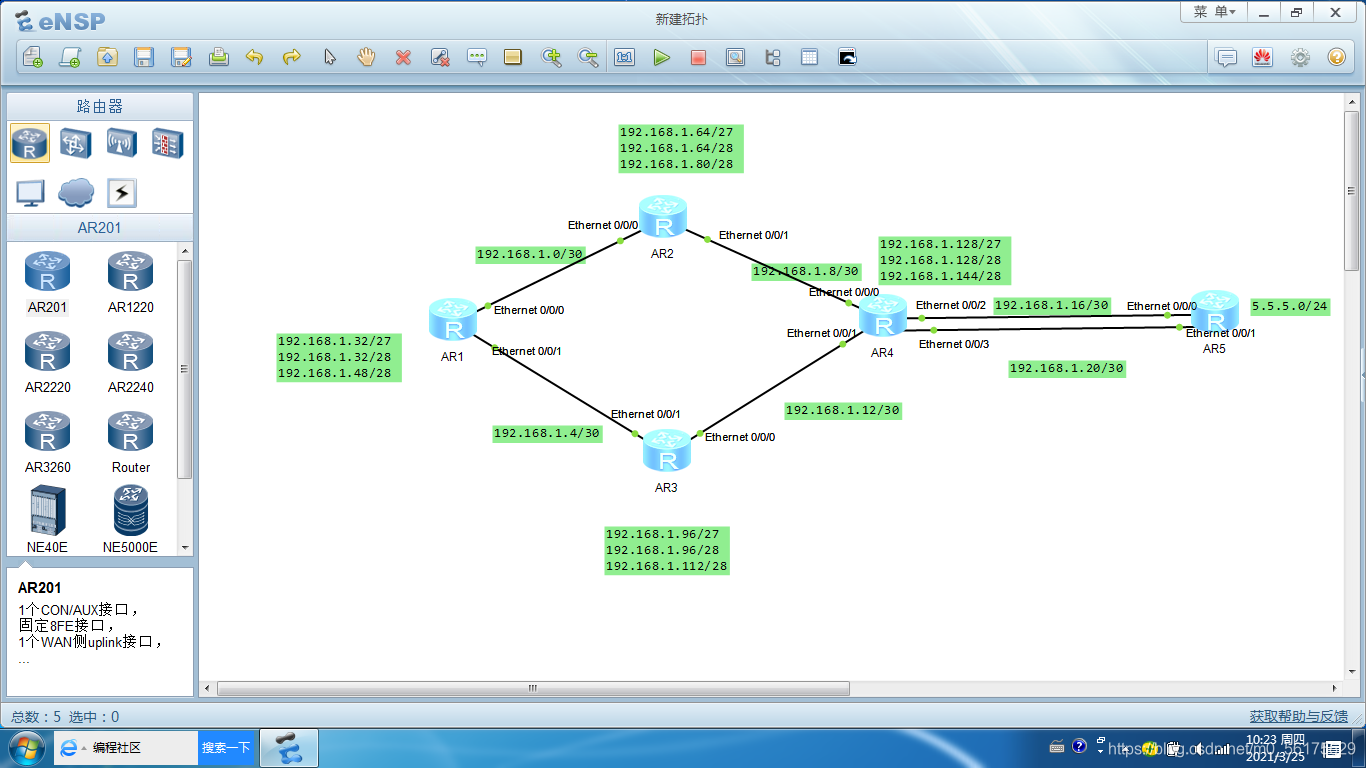Select the arrow pointer tool
This screenshot has height=768, width=1366.
pos(329,57)
